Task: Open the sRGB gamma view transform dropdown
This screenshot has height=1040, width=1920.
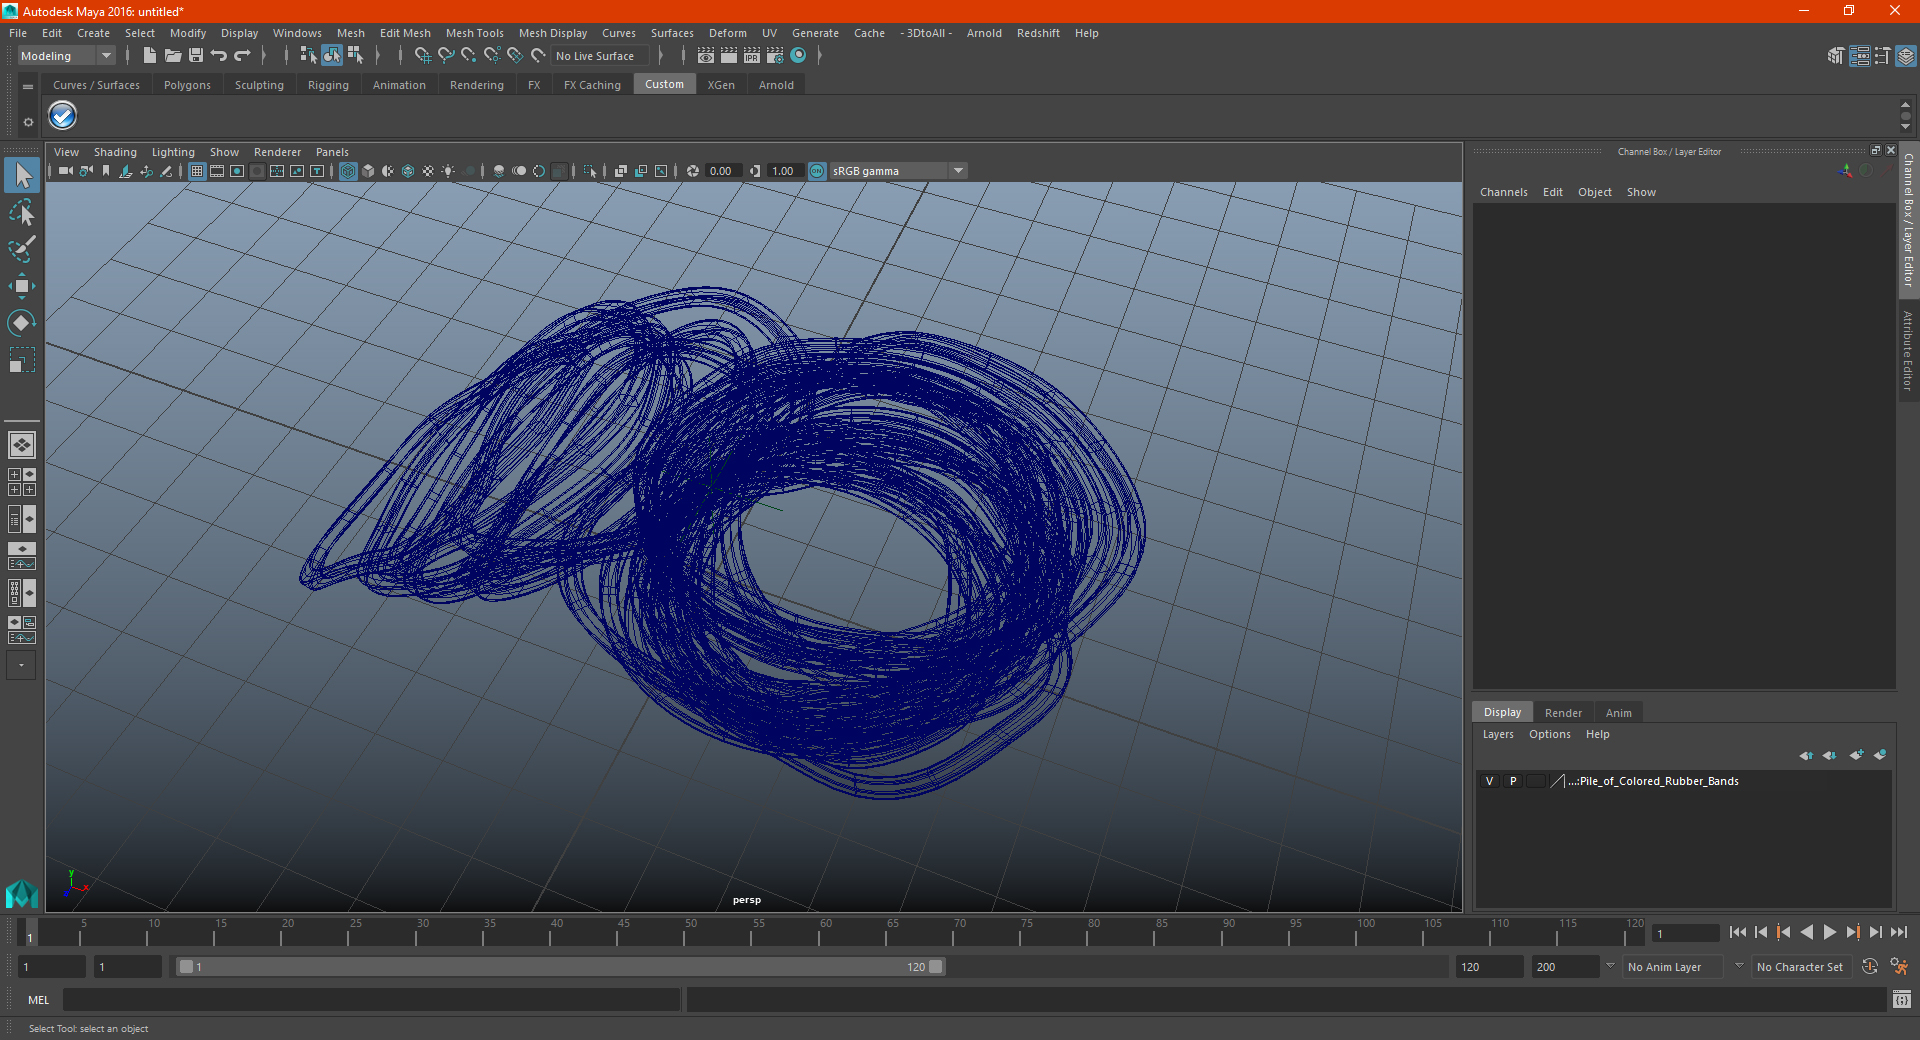Action: pyautogui.click(x=898, y=171)
